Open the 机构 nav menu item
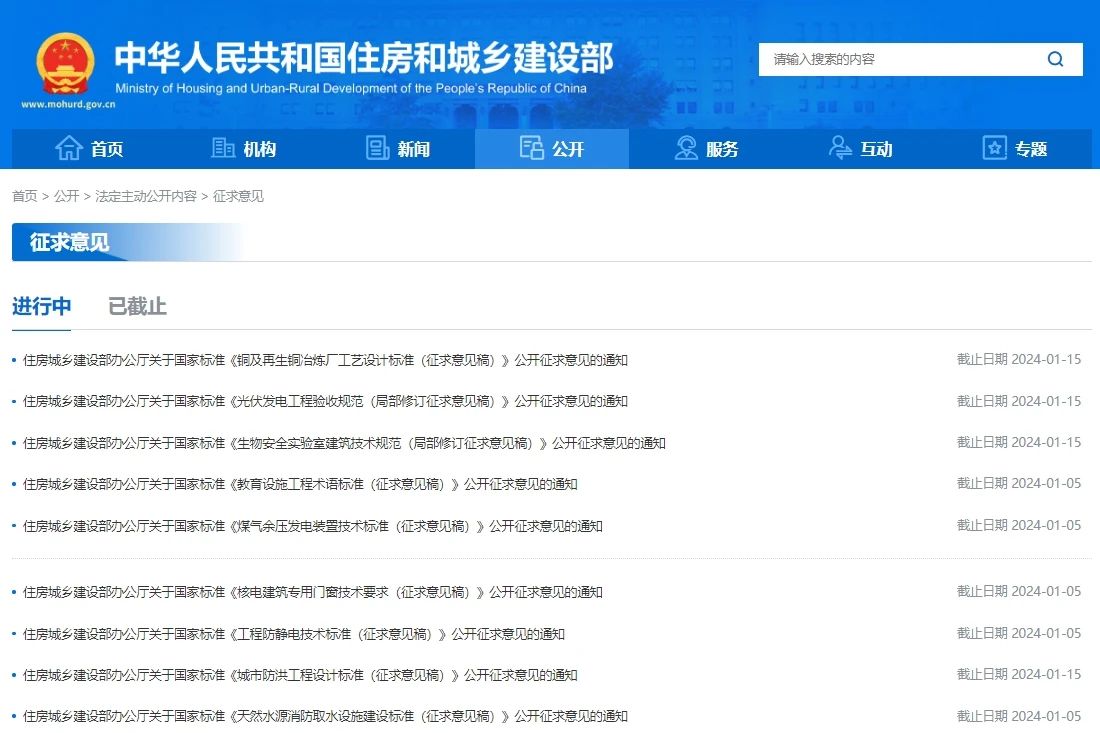Image resolution: width=1100 pixels, height=733 pixels. point(243,149)
